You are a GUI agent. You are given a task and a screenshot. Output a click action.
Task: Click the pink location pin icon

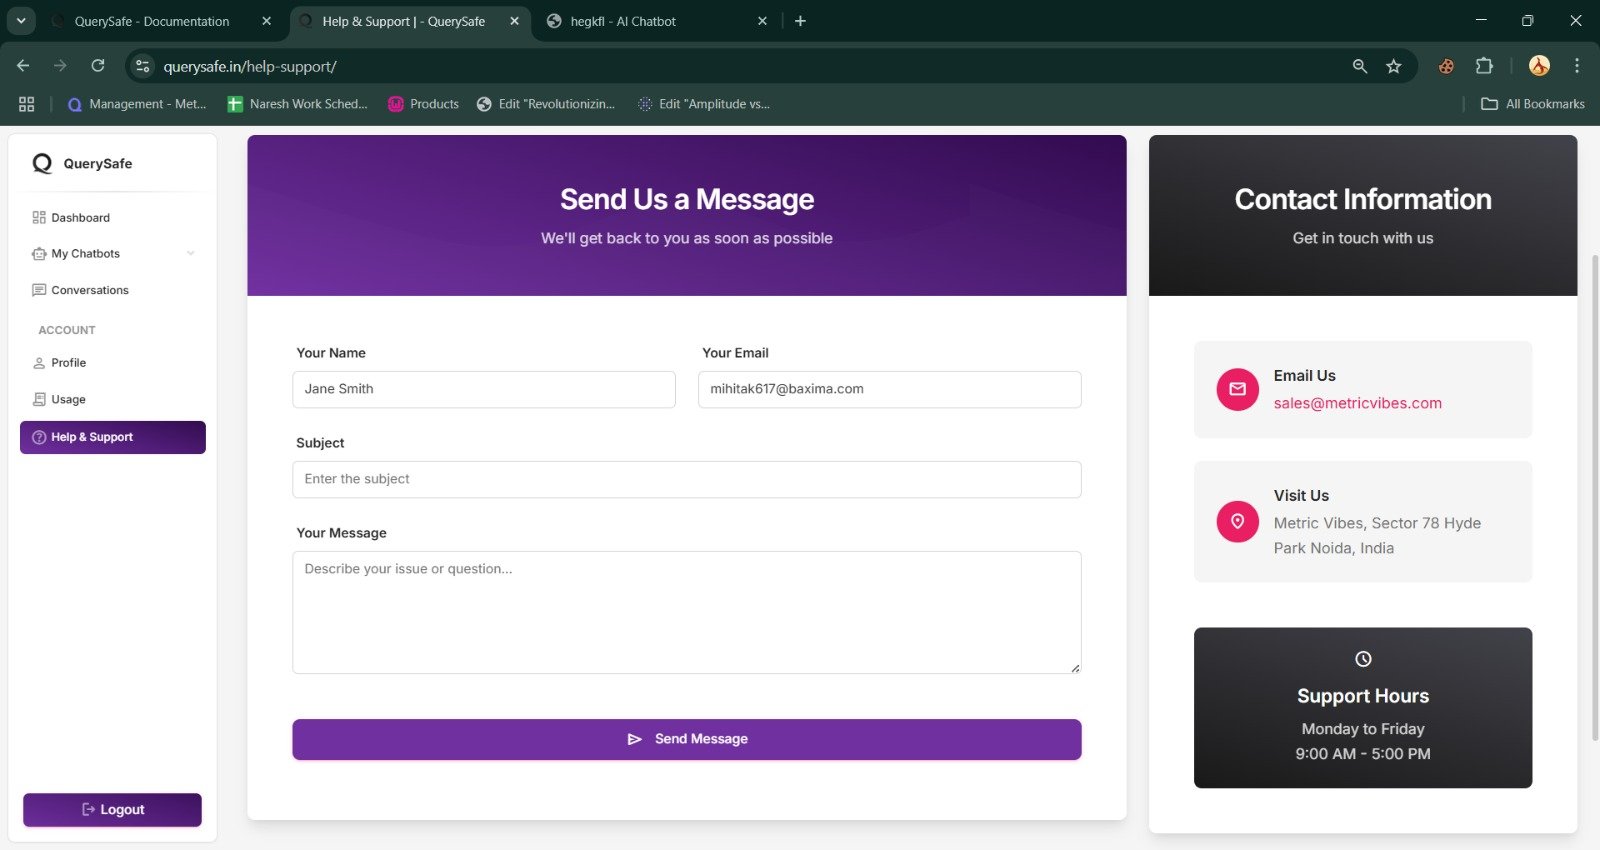pyautogui.click(x=1237, y=522)
